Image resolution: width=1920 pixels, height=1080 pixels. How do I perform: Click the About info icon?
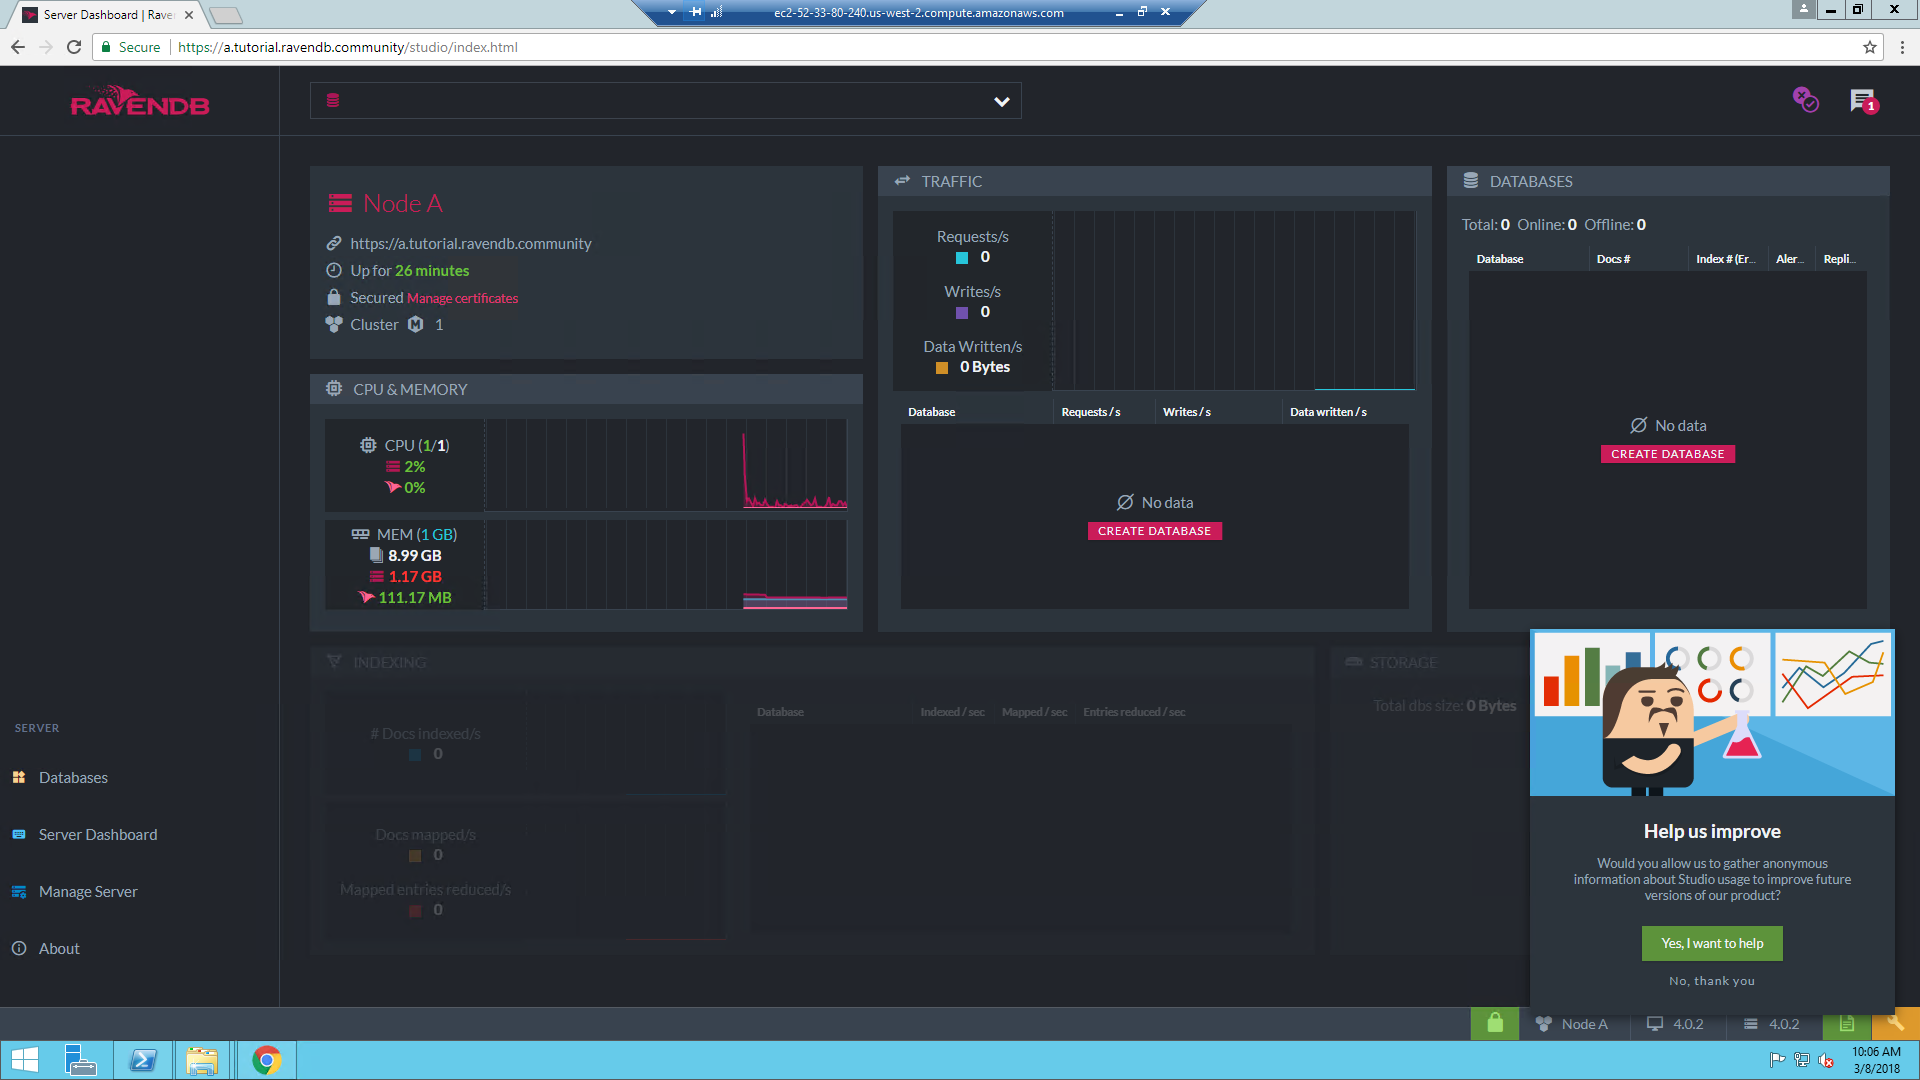coord(19,949)
